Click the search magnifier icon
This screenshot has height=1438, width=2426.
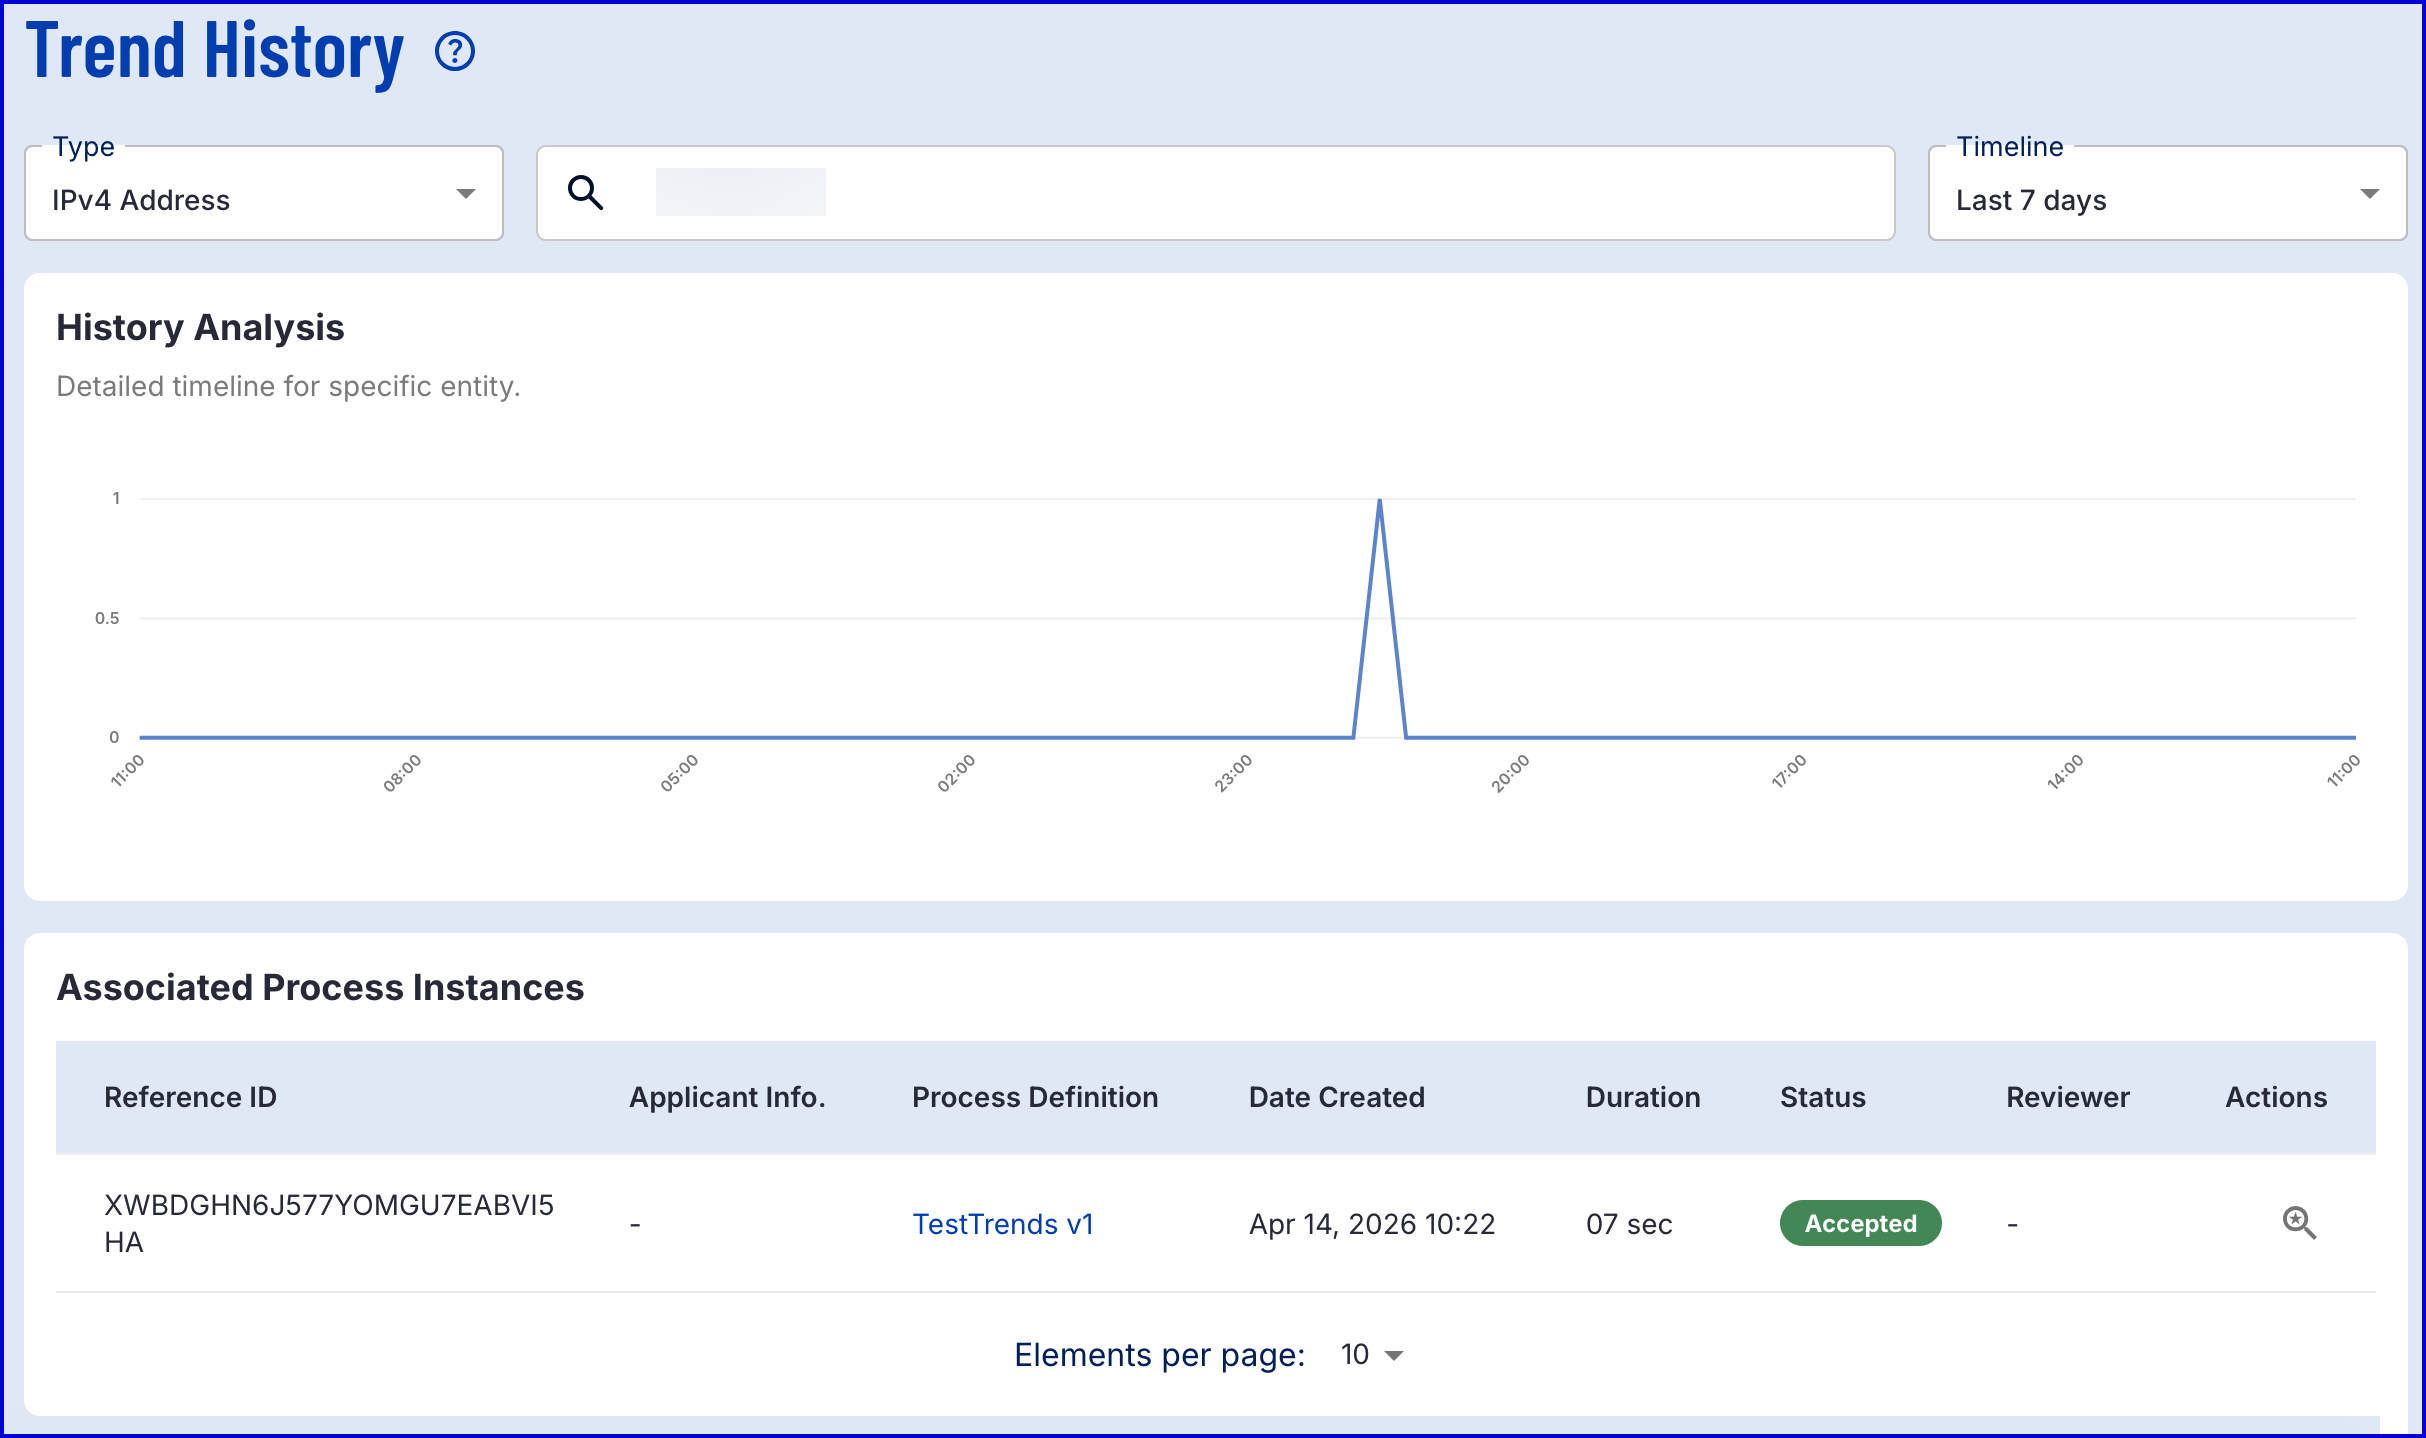[586, 192]
